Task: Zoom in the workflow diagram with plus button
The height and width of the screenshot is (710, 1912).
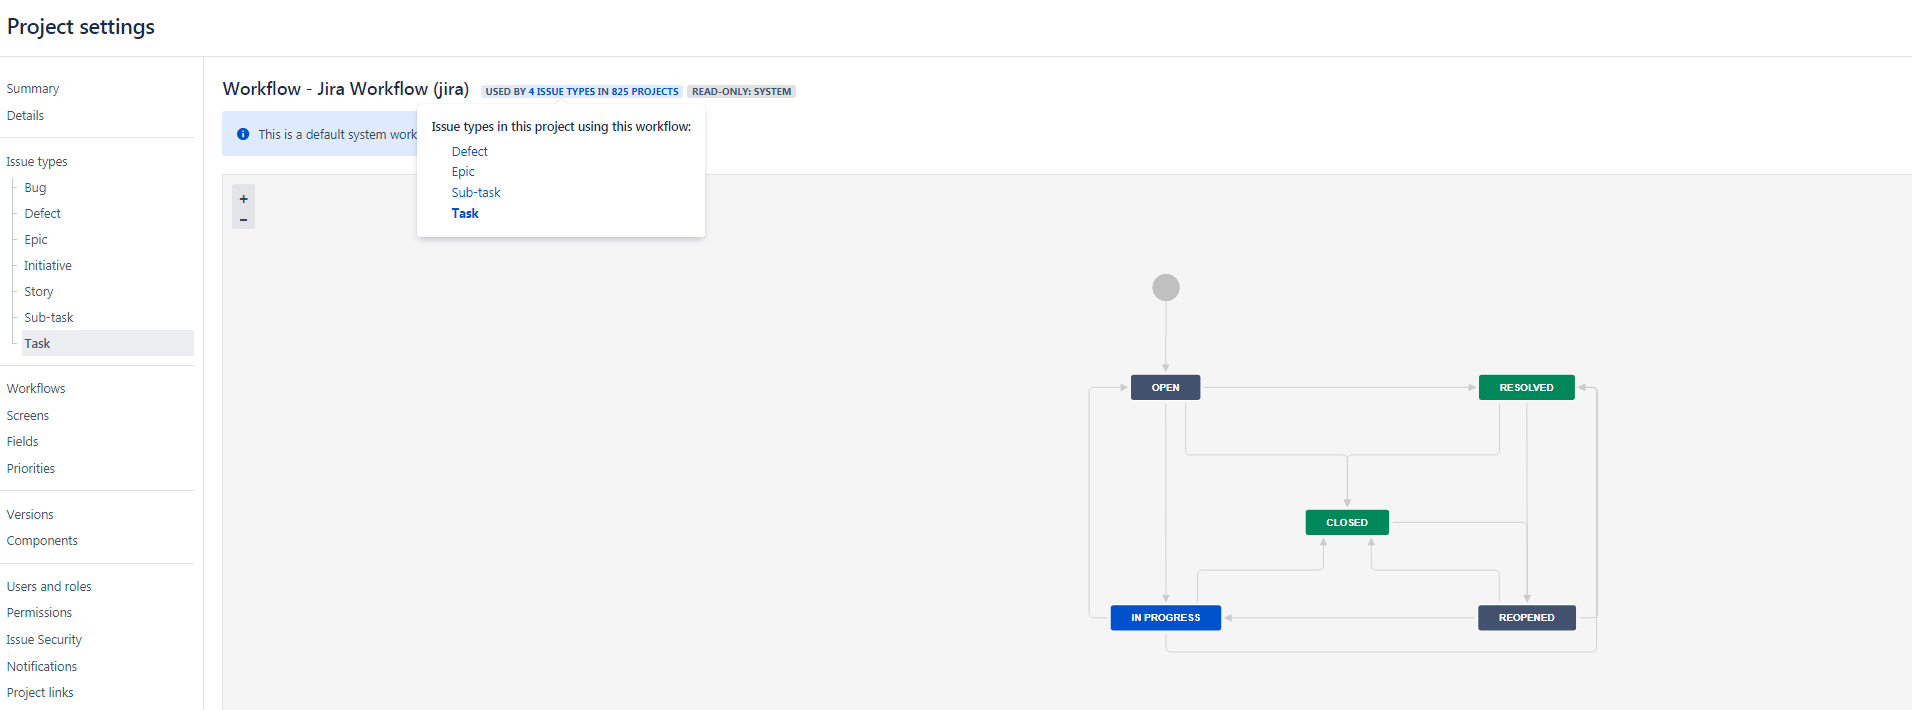Action: click(243, 198)
